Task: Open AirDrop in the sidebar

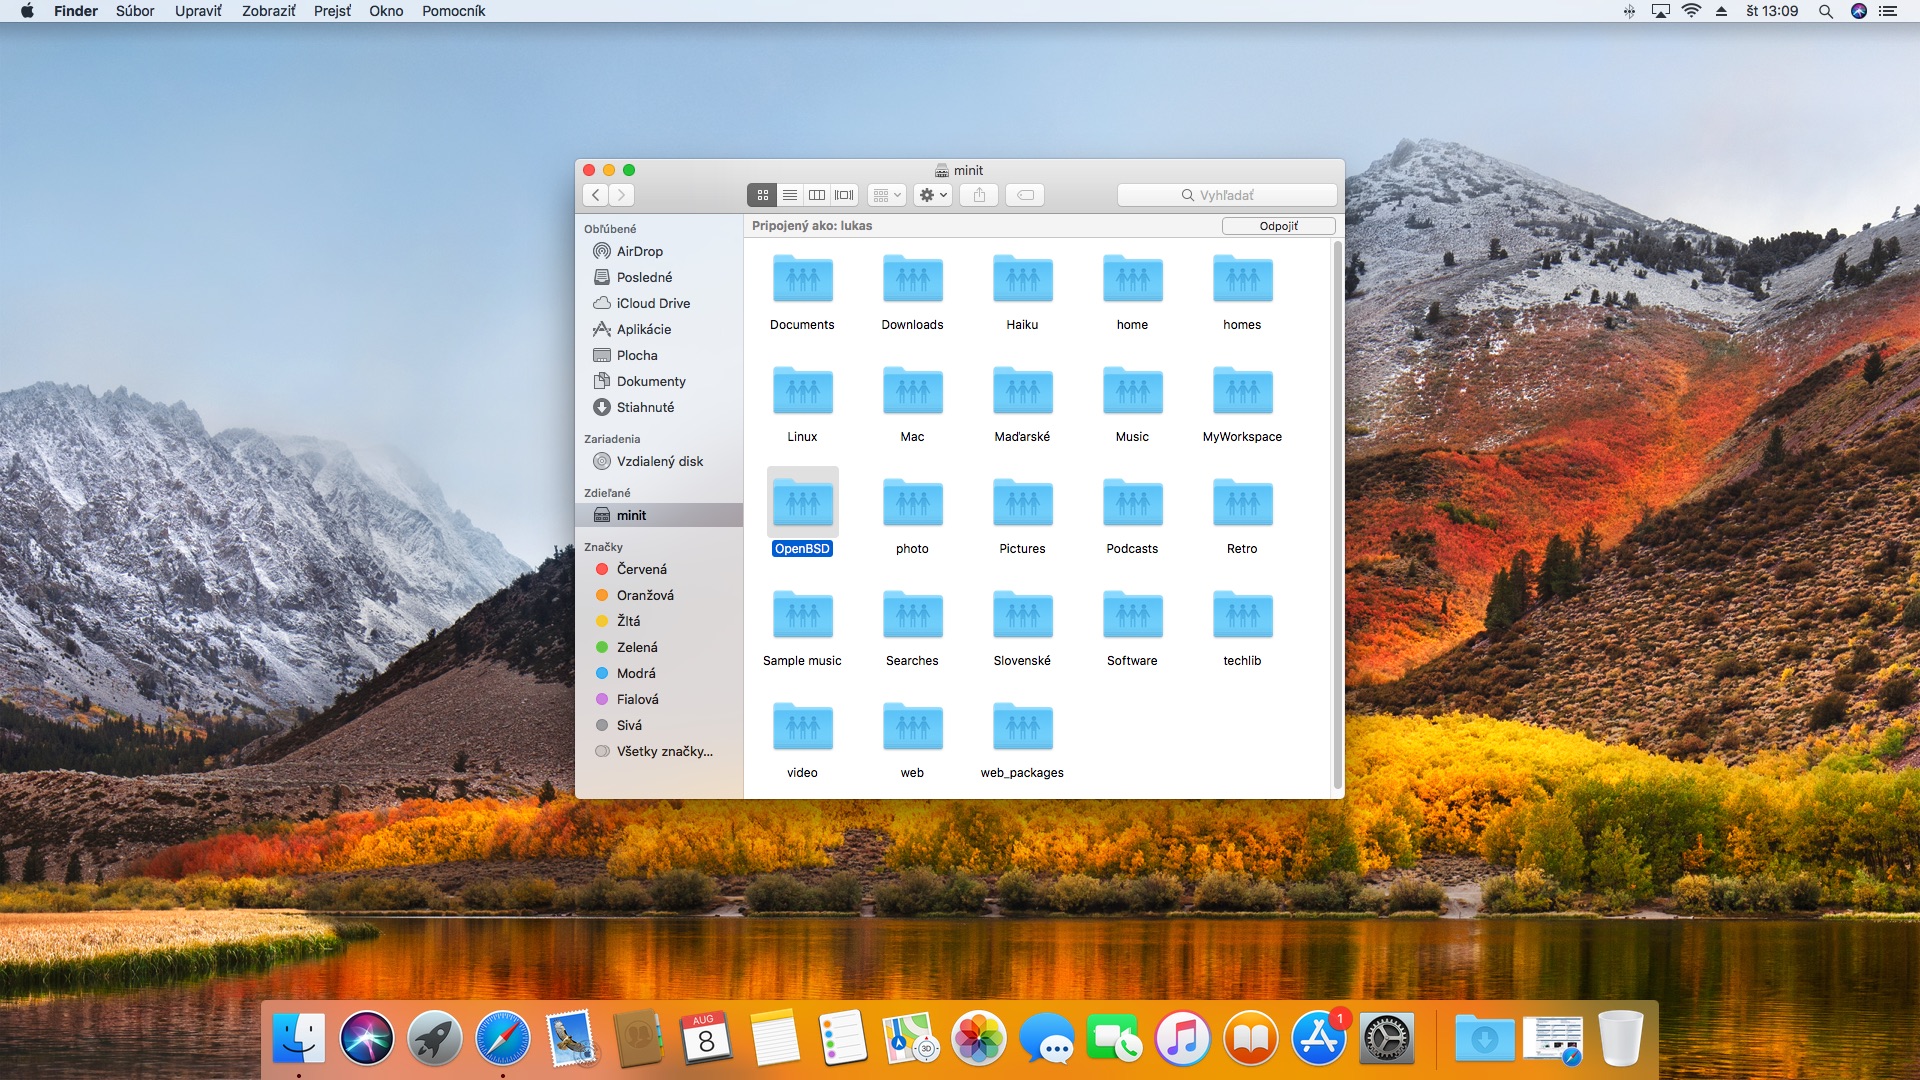Action: 659,251
